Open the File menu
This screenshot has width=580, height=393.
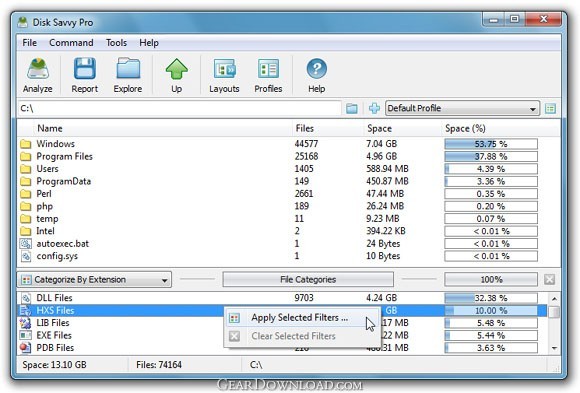coord(30,43)
